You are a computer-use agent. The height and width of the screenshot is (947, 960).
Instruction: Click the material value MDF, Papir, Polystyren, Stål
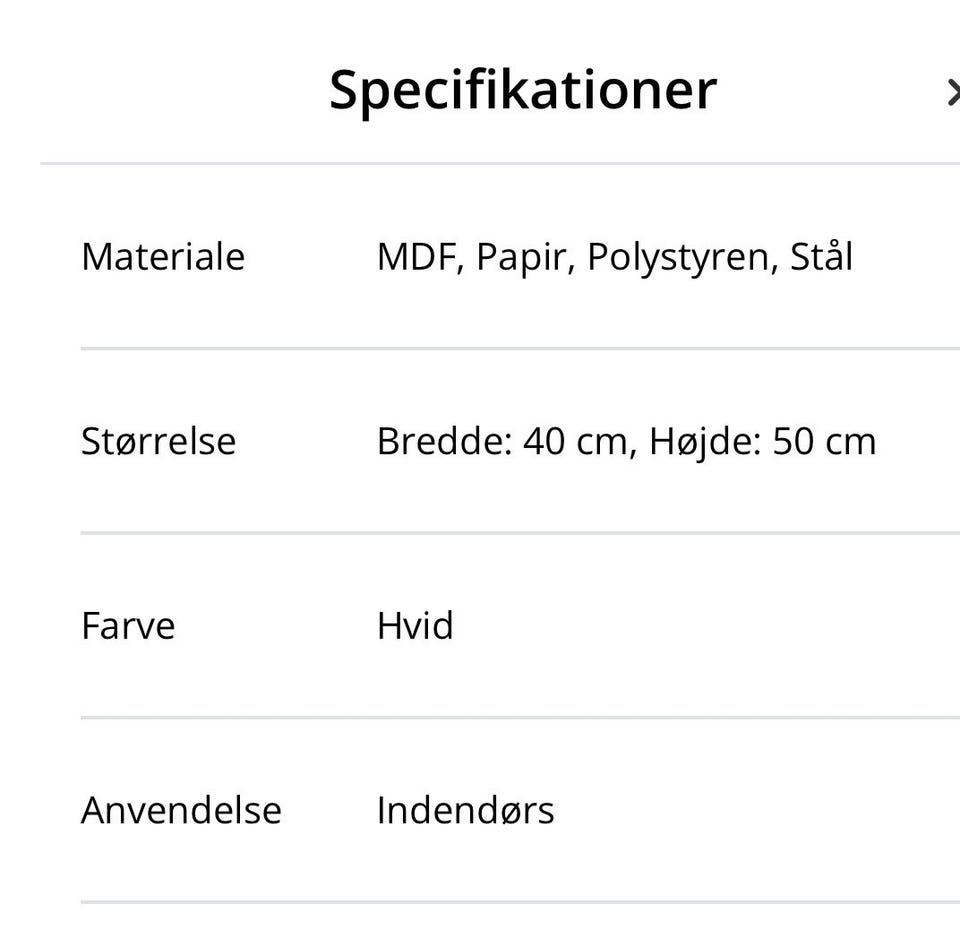613,257
